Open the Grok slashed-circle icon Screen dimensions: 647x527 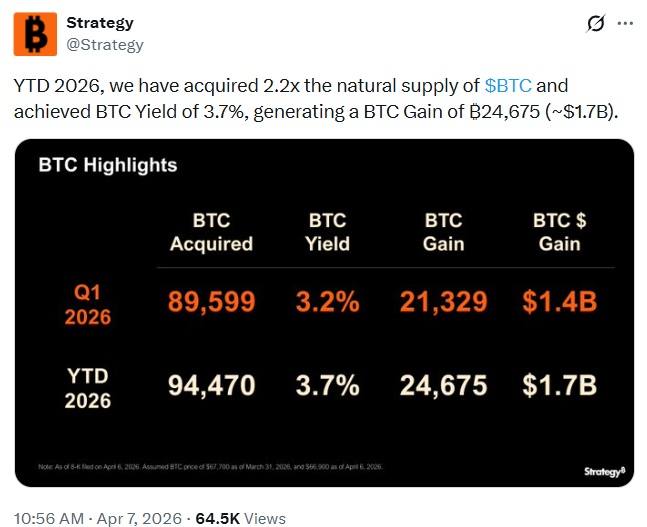tap(596, 23)
